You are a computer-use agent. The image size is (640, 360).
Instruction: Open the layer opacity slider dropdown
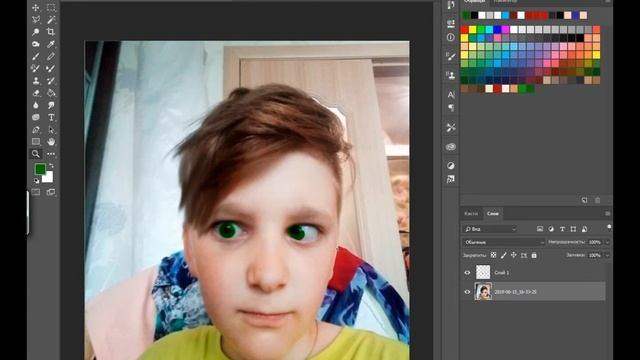click(607, 242)
